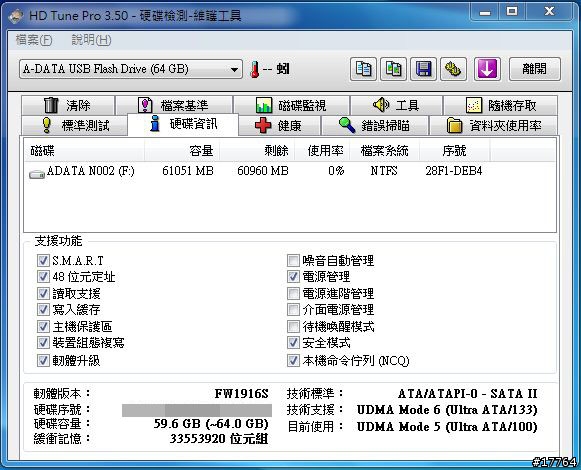Click the 使用率 column header
This screenshot has height=470, width=581.
pos(322,150)
